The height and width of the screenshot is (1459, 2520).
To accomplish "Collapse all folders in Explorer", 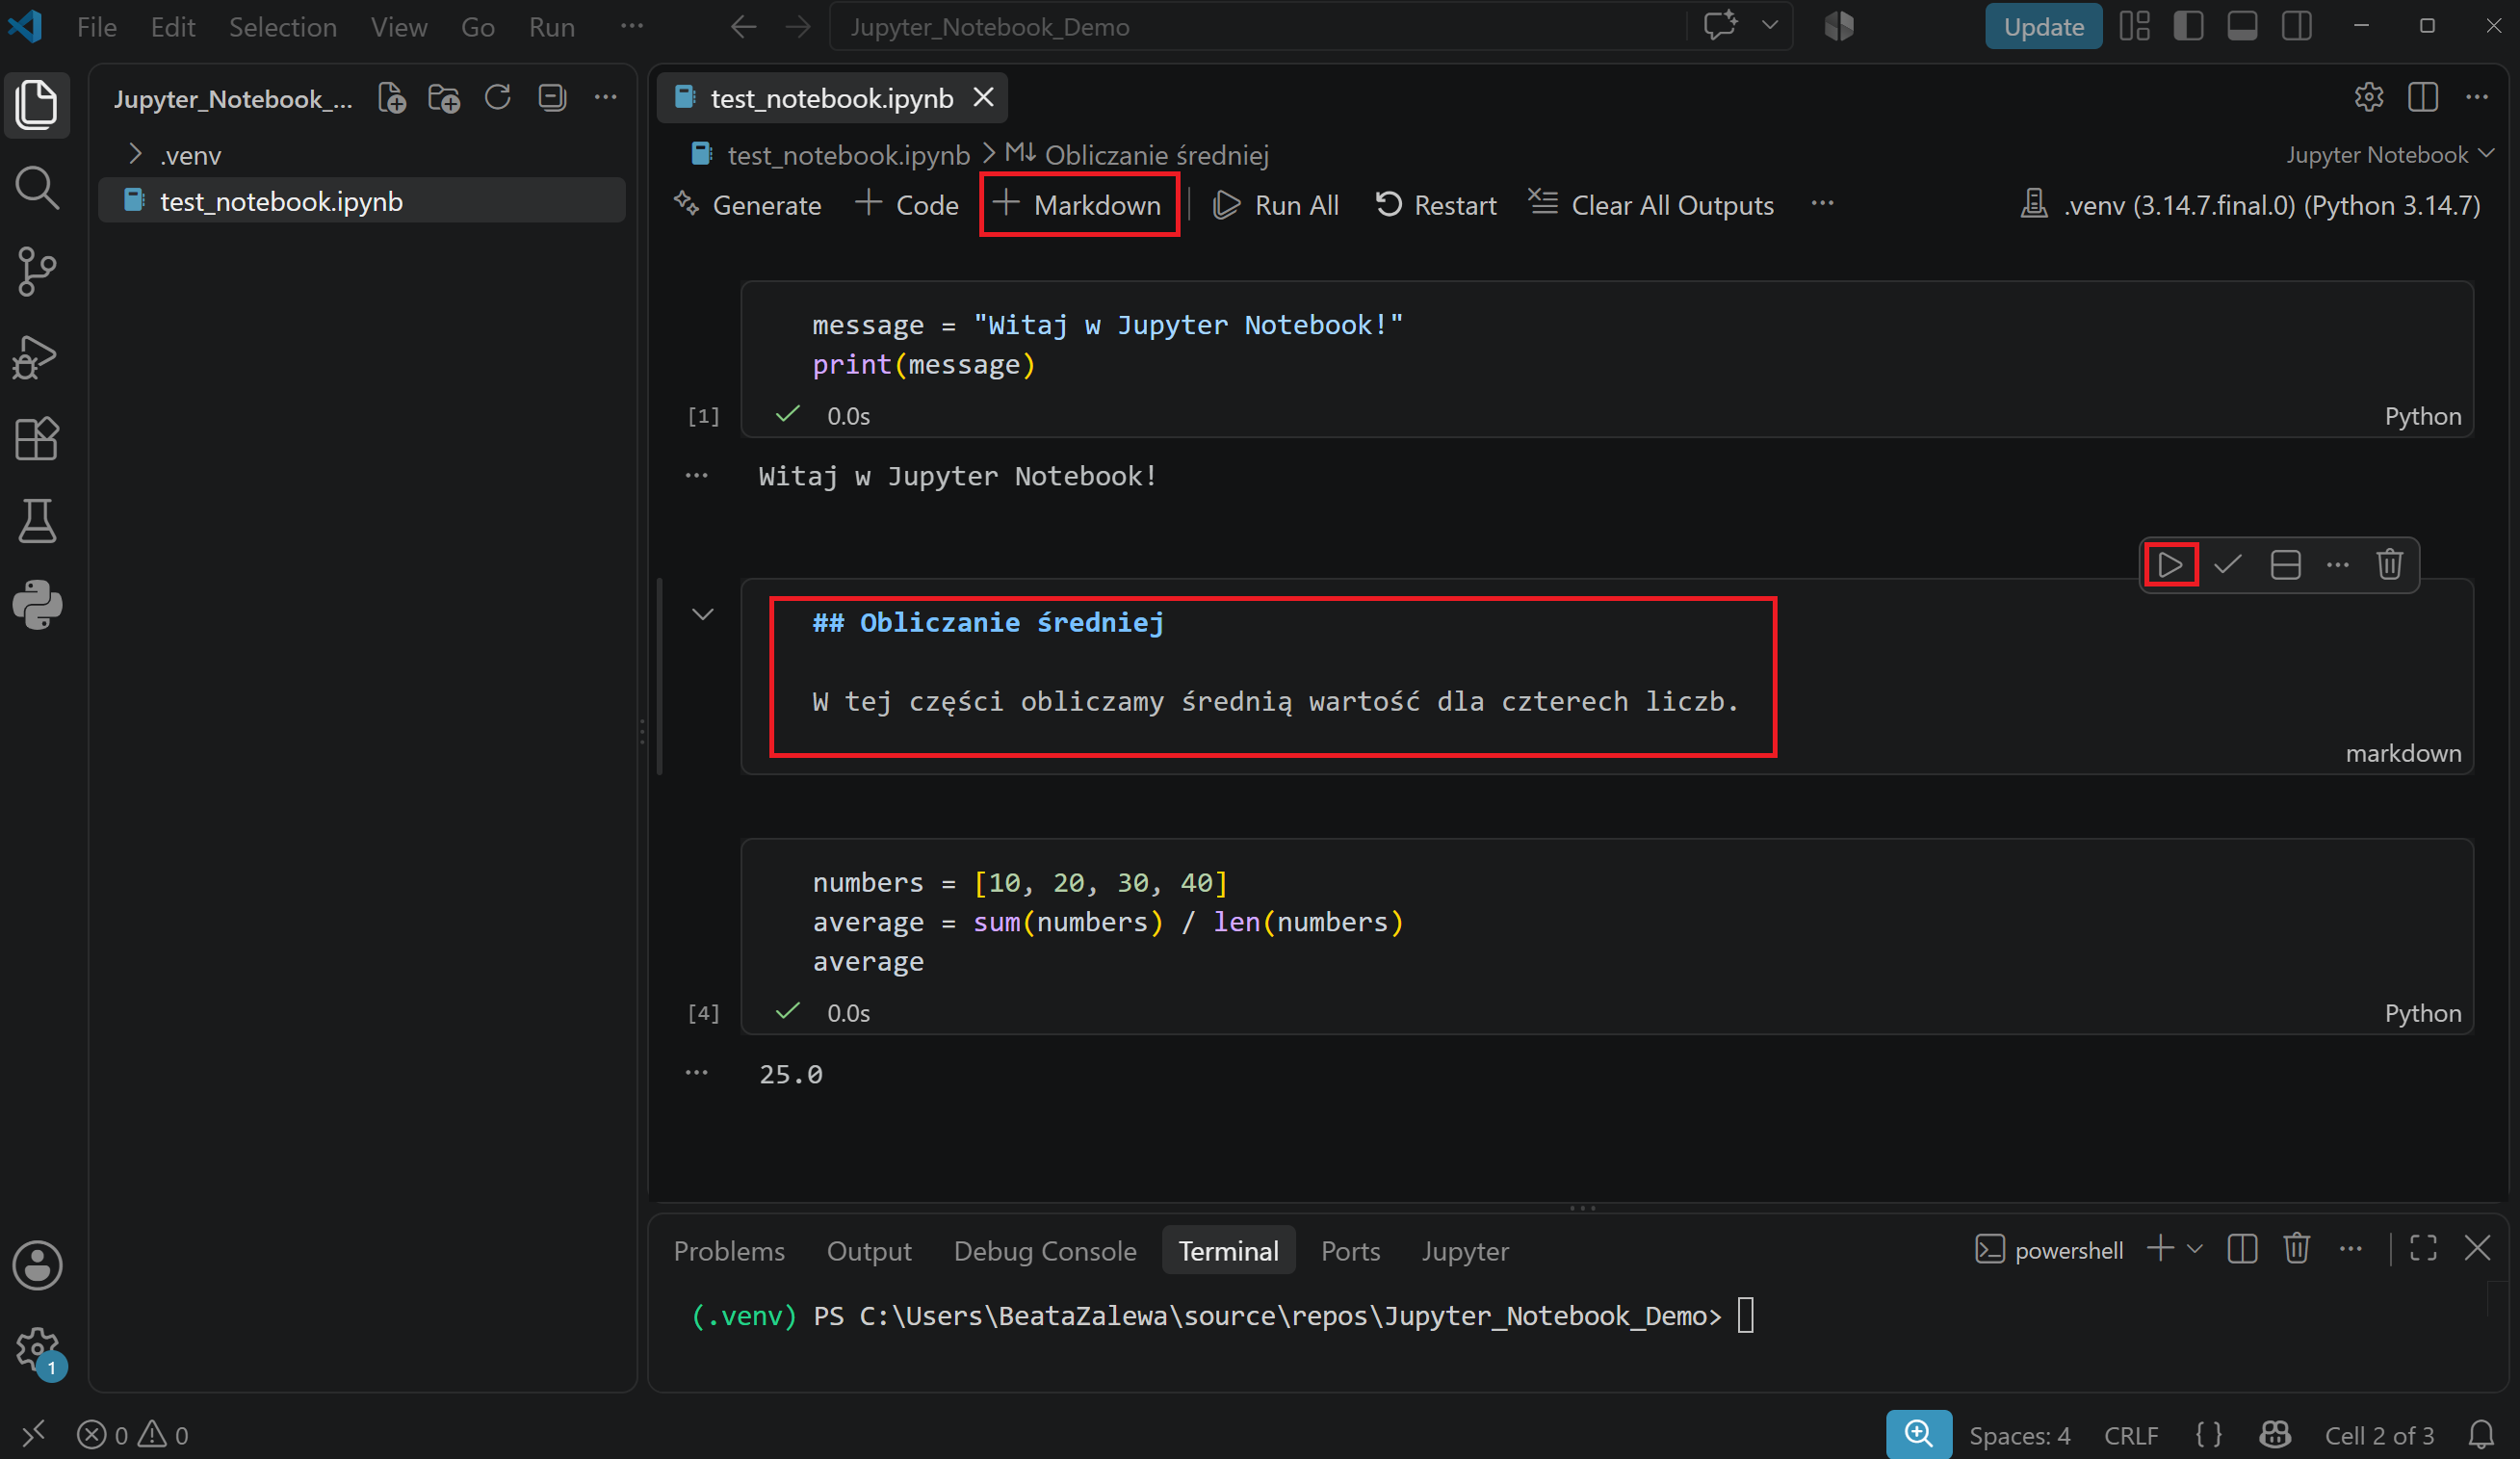I will point(552,98).
